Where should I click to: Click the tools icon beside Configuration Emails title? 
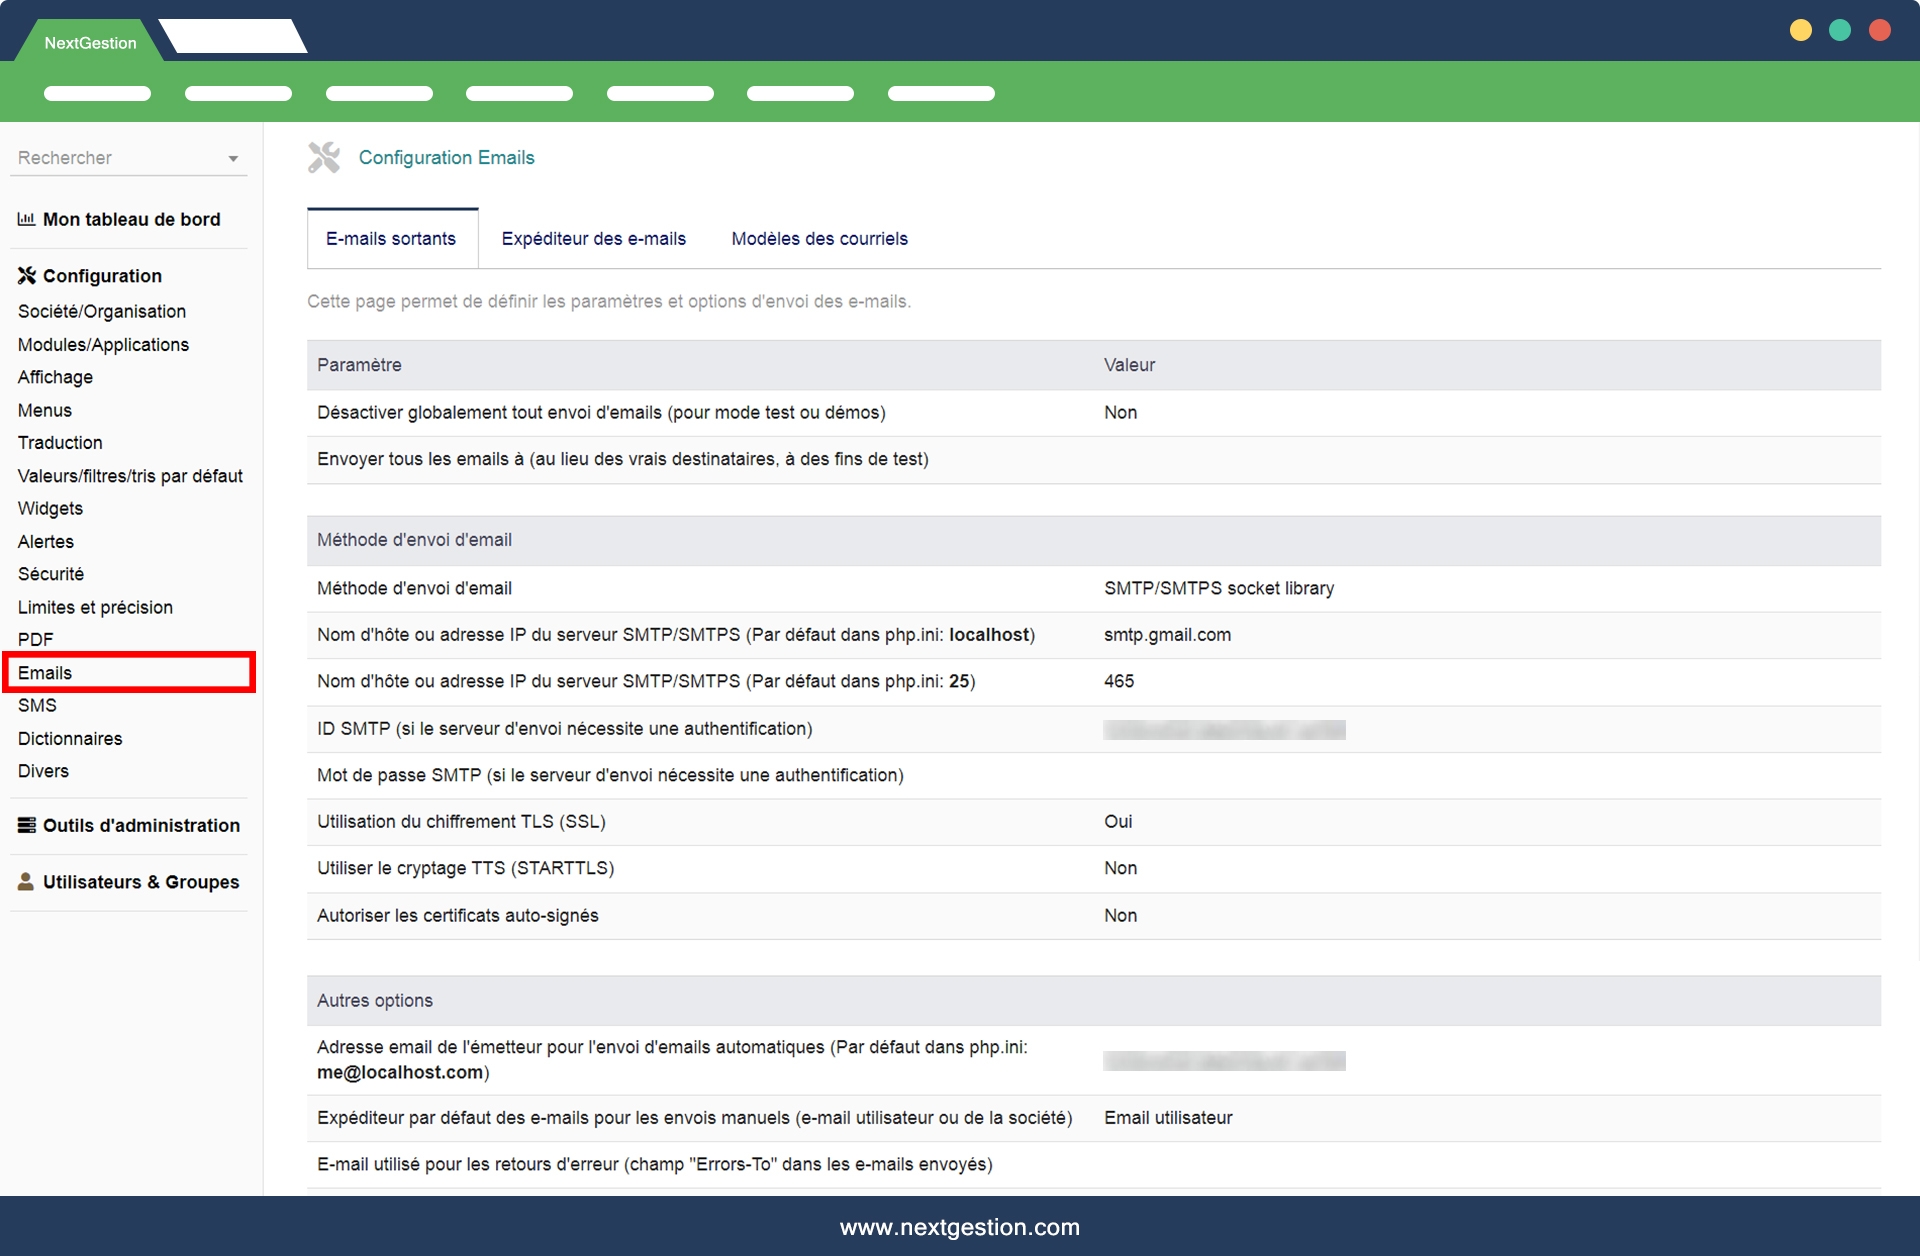pyautogui.click(x=323, y=158)
